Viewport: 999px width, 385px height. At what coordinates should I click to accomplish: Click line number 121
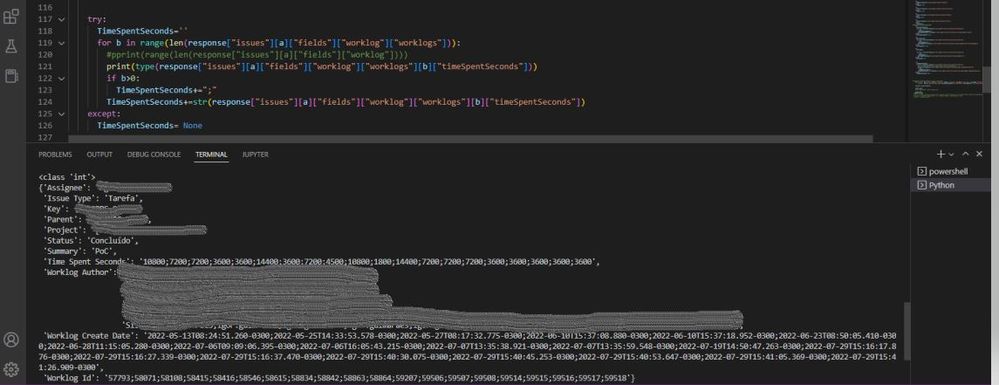pos(45,66)
